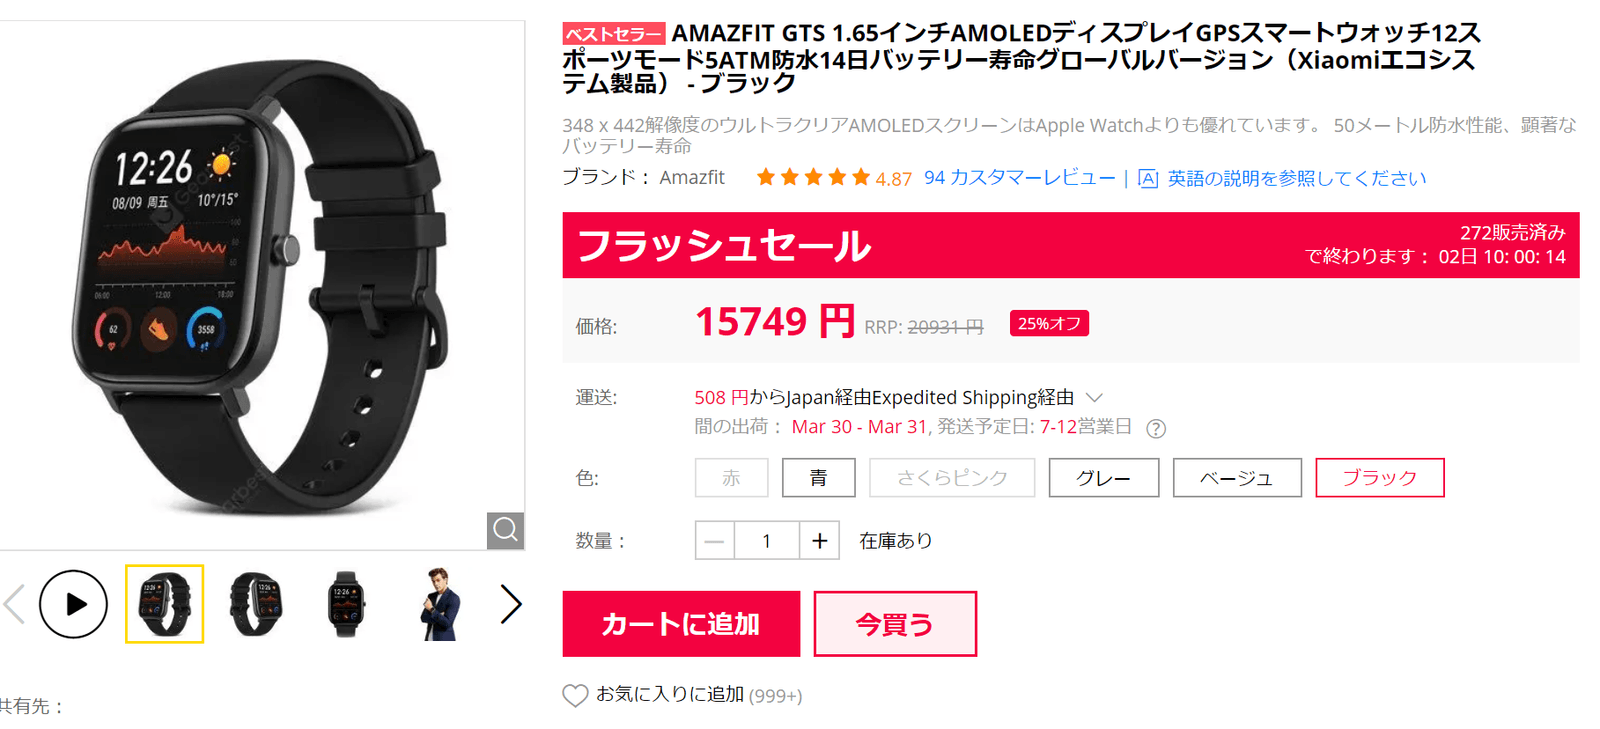
Task: Click the previous thumbnails arrow
Action: (14, 604)
